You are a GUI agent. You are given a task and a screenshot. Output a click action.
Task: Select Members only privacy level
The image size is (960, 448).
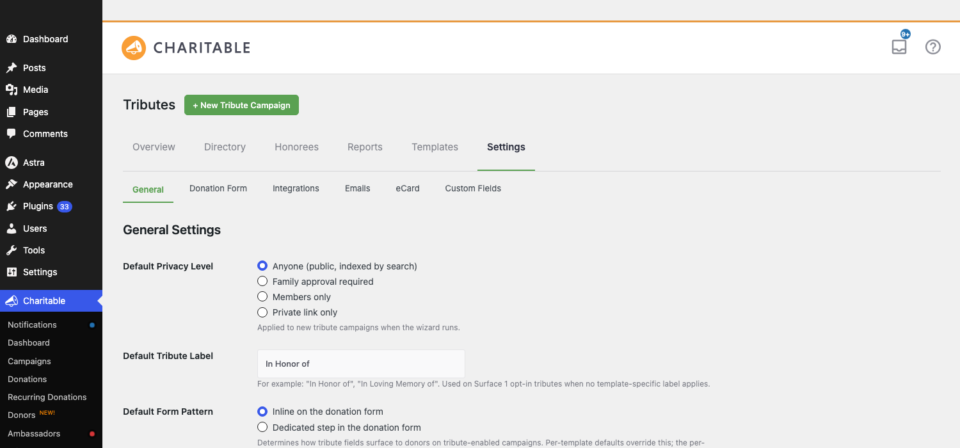pyautogui.click(x=262, y=297)
